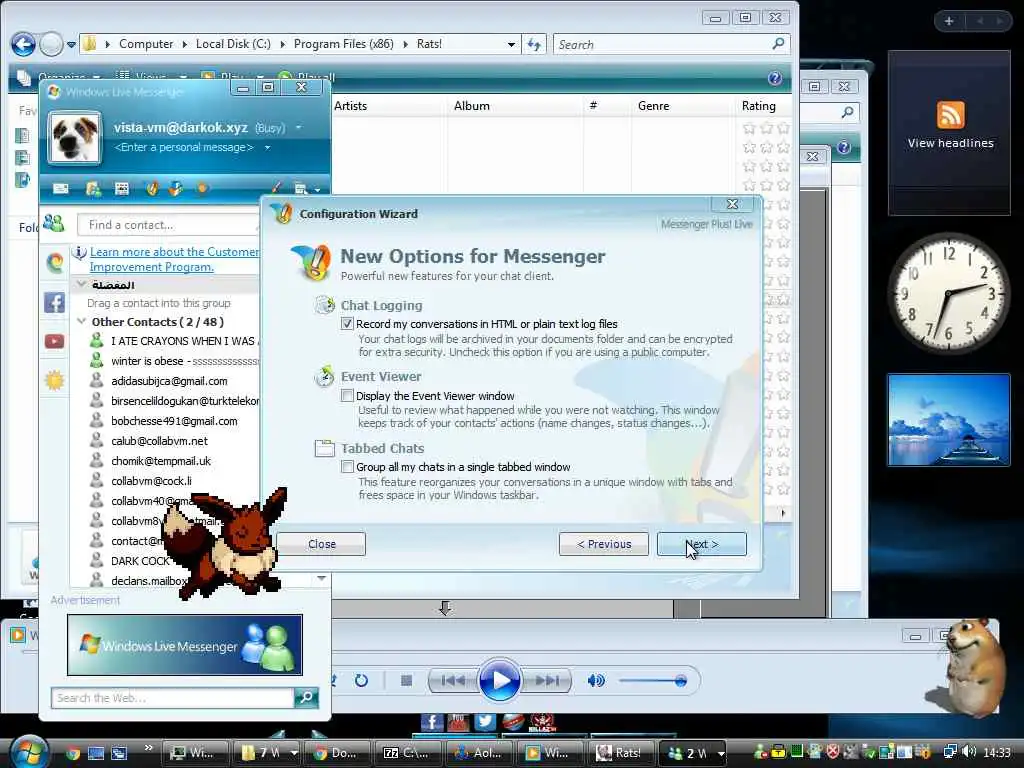Select contact bobchesse491@gmail.com
The image size is (1024, 768).
174,421
